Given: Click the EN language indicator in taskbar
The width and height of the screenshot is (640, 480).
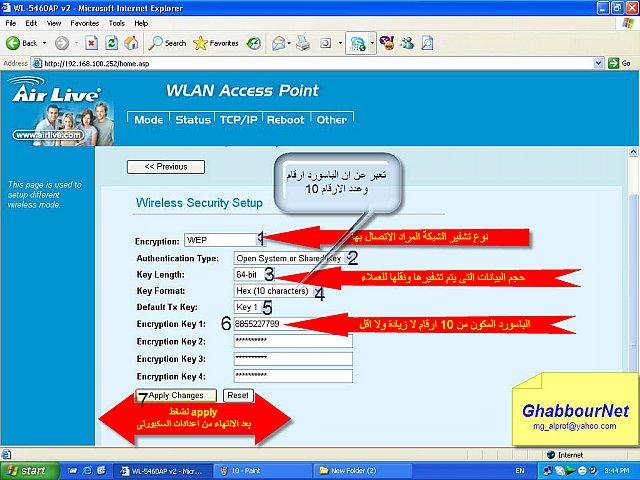Looking at the screenshot, I should [520, 471].
